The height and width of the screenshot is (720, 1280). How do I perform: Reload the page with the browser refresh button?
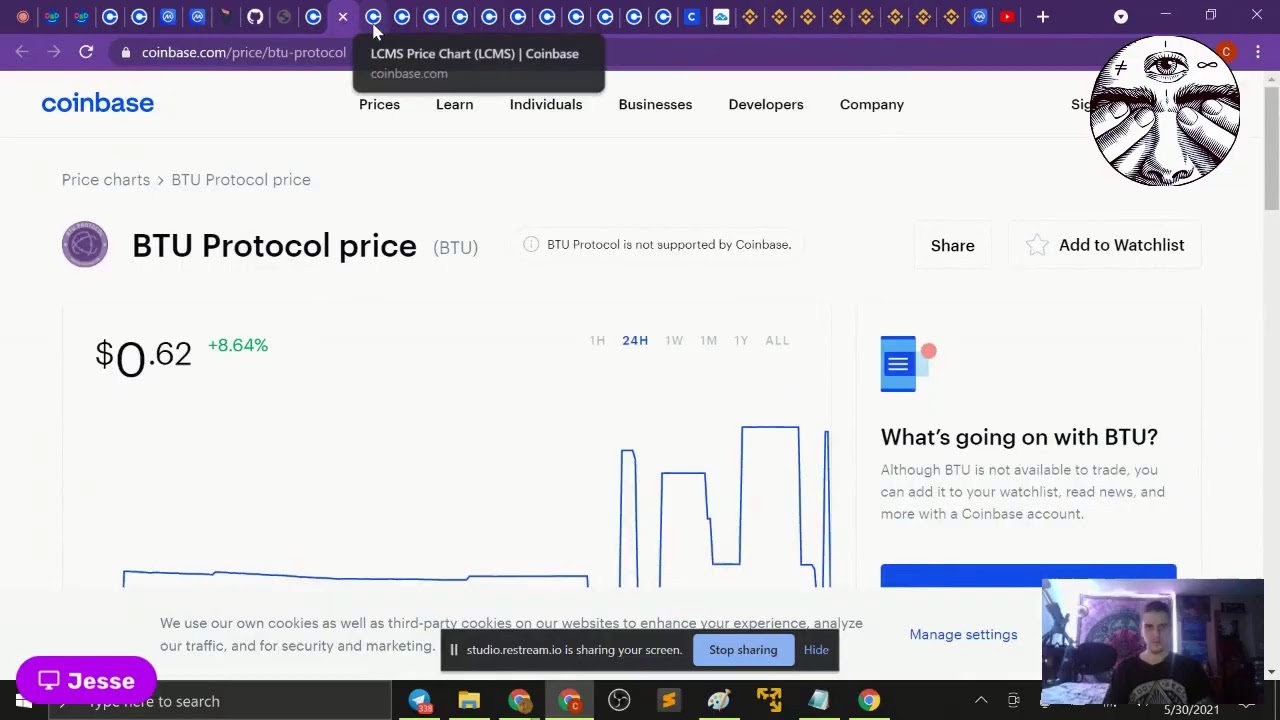pyautogui.click(x=86, y=52)
